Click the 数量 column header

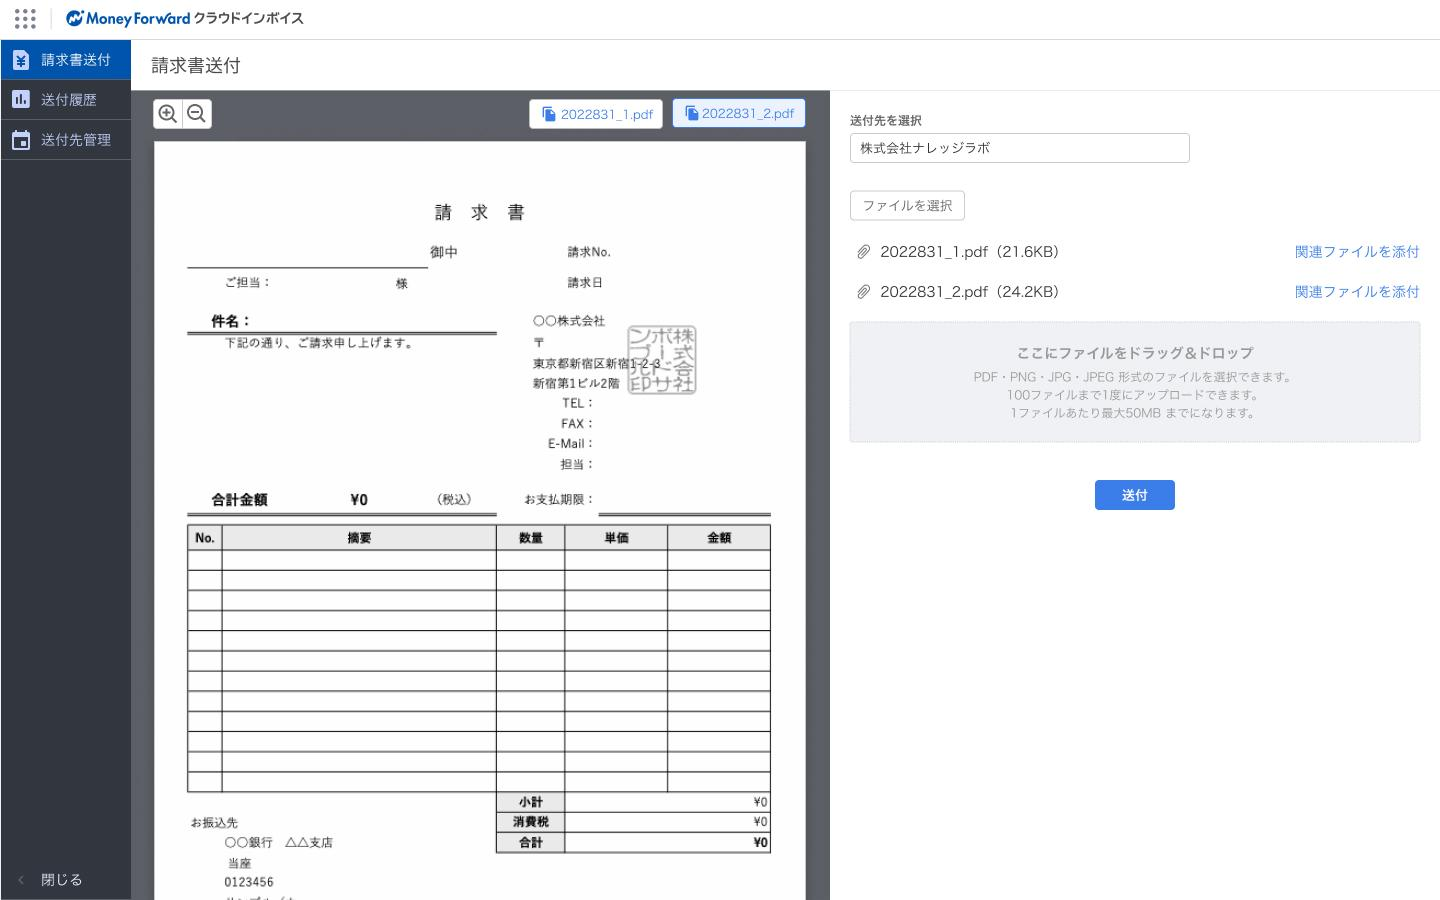[x=531, y=538]
